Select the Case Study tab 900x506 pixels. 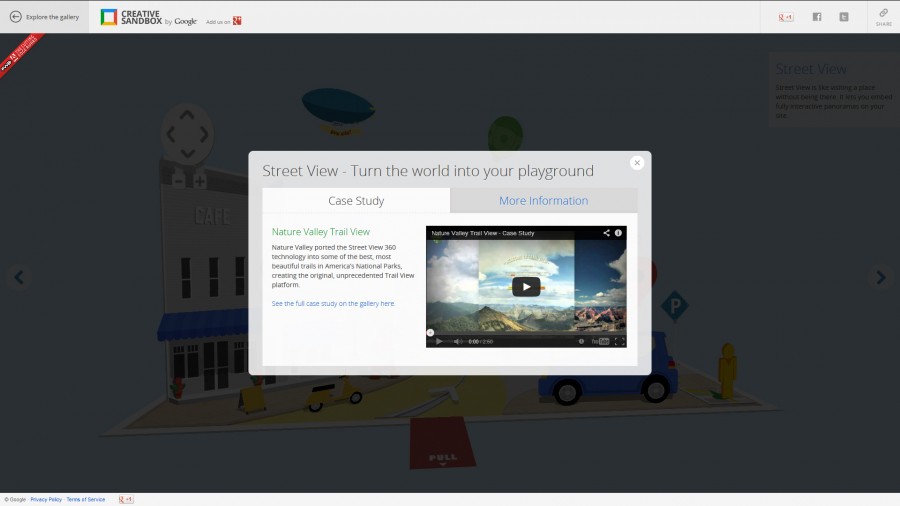coord(356,201)
